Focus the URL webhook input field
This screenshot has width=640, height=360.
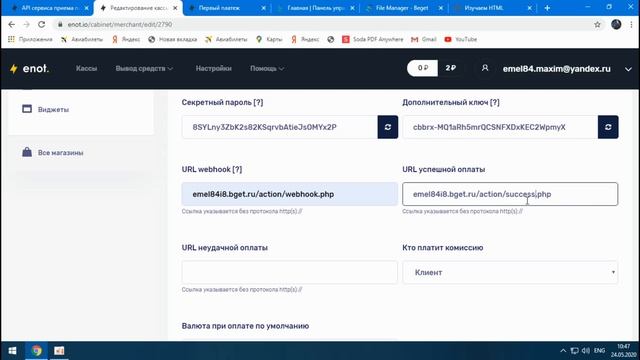[289, 194]
